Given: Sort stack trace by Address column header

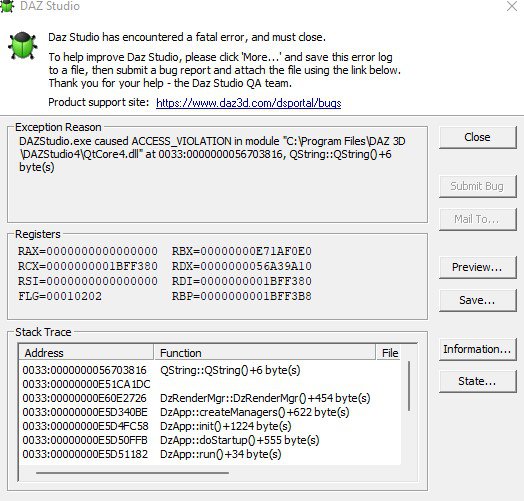Looking at the screenshot, I should pyautogui.click(x=86, y=353).
